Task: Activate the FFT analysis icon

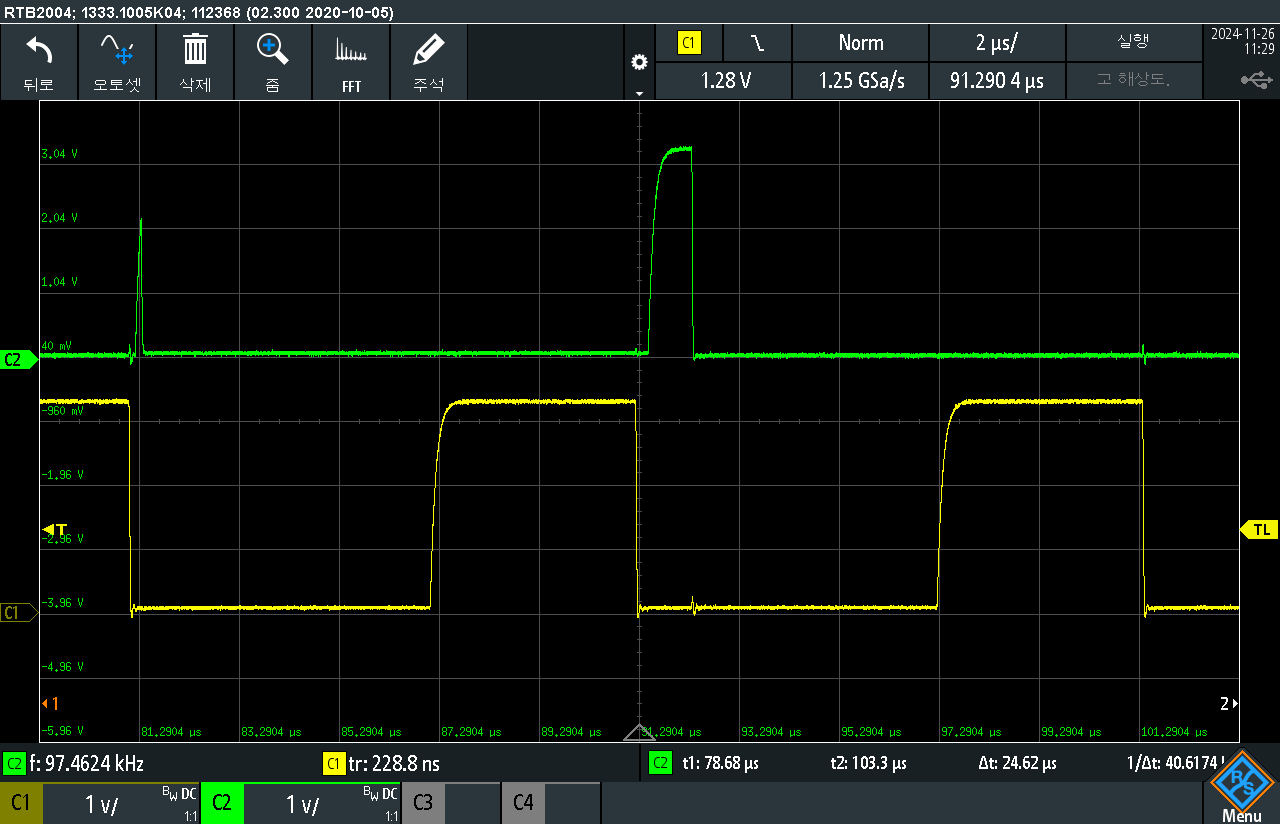Action: [x=351, y=61]
